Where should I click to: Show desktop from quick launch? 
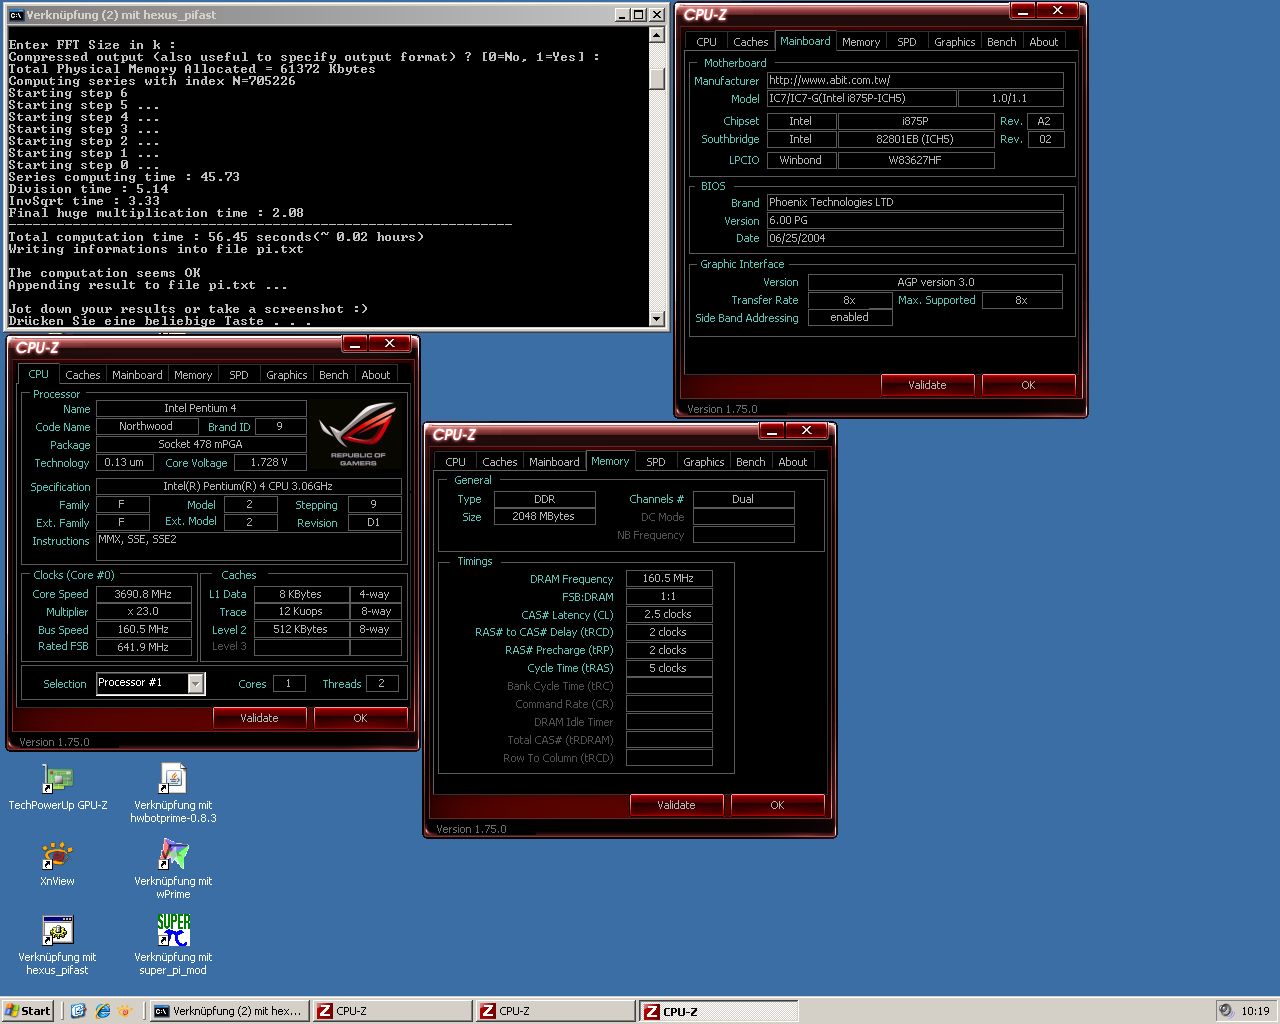(79, 1011)
